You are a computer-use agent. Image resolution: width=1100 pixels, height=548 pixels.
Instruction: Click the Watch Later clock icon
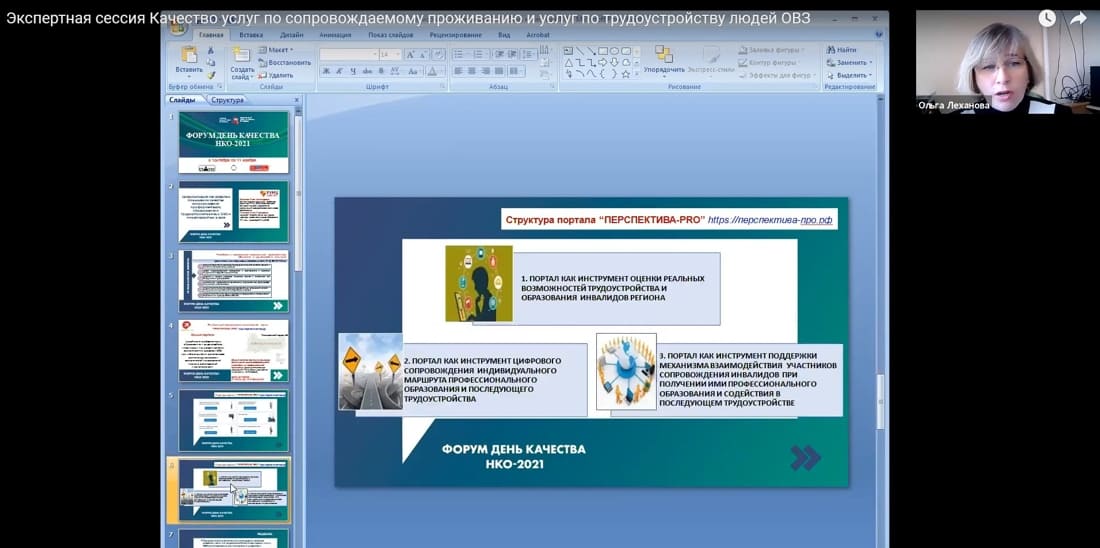(x=1046, y=18)
